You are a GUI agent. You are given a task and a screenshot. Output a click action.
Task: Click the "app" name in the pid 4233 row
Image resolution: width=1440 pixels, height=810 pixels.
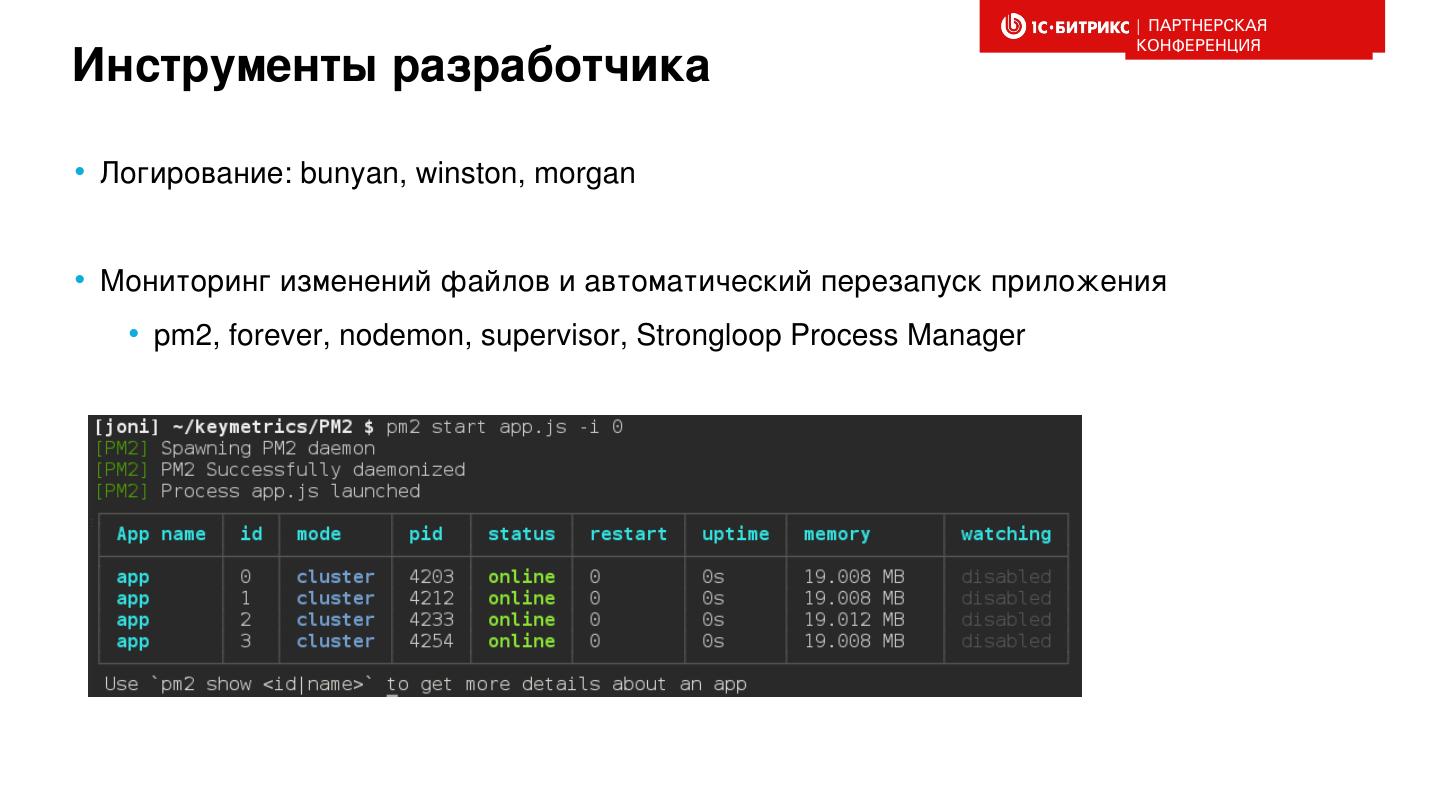pos(132,620)
